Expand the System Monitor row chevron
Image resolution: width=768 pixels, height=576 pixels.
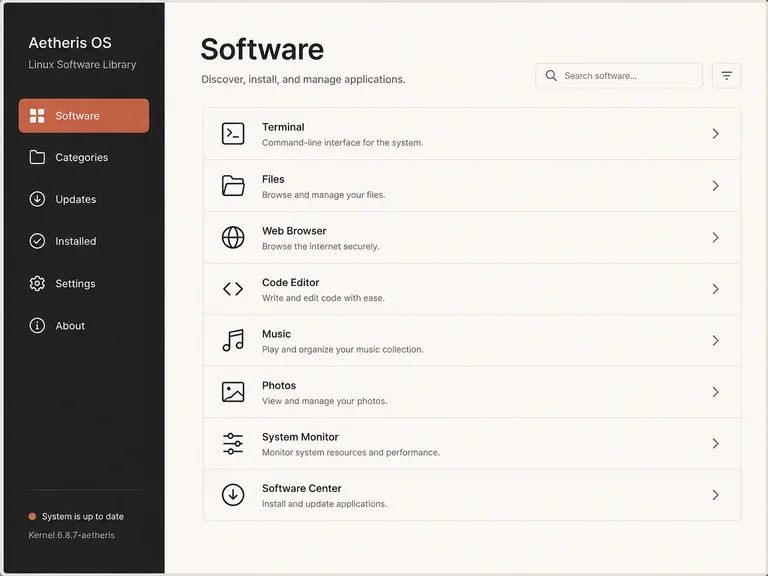coord(716,443)
